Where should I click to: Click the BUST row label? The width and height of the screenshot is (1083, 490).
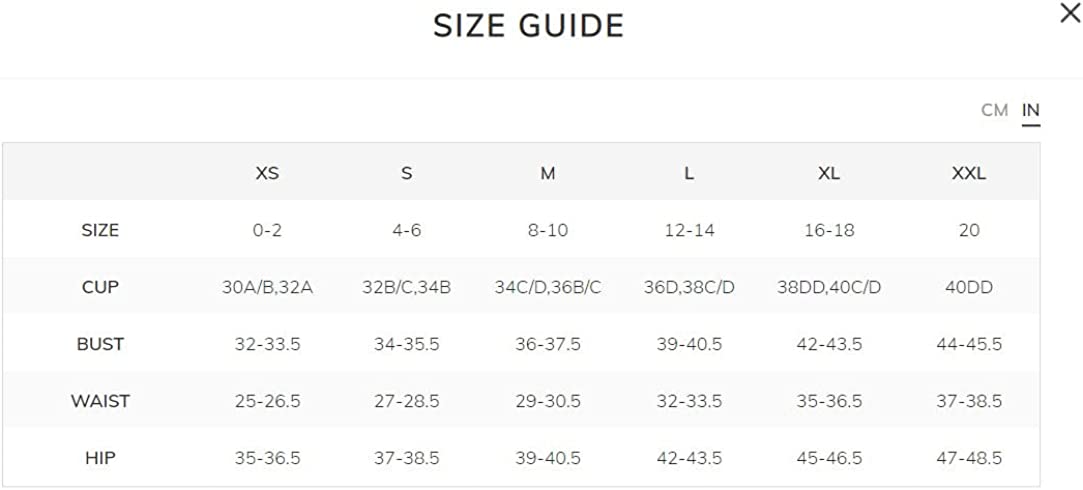[x=100, y=344]
